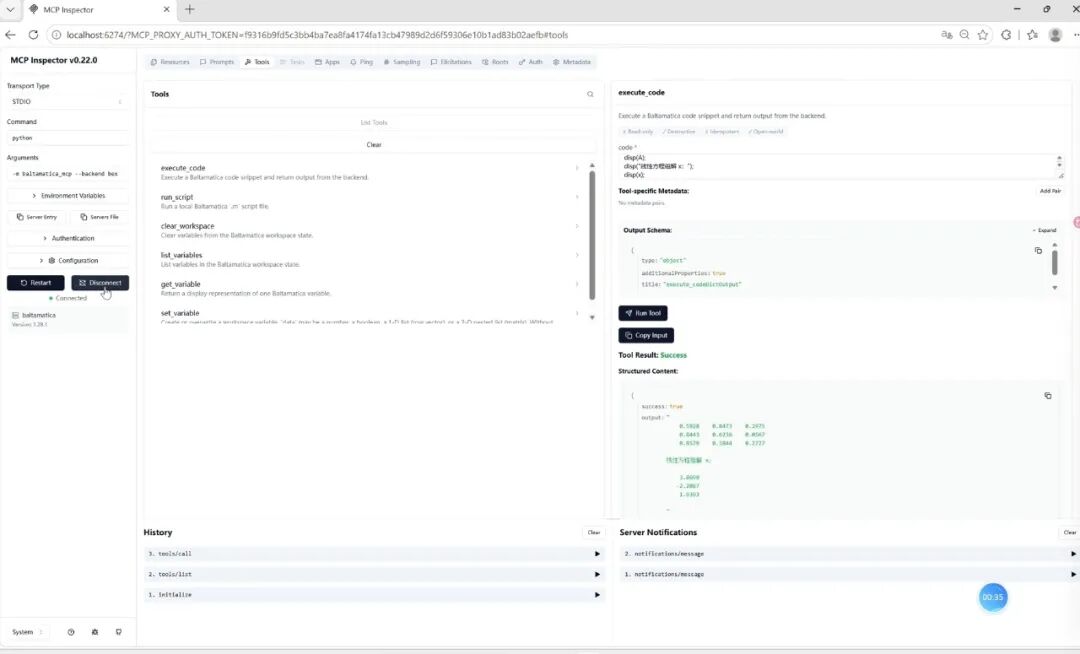Switch to the Prompts tab
The image size is (1080, 654).
pyautogui.click(x=217, y=62)
